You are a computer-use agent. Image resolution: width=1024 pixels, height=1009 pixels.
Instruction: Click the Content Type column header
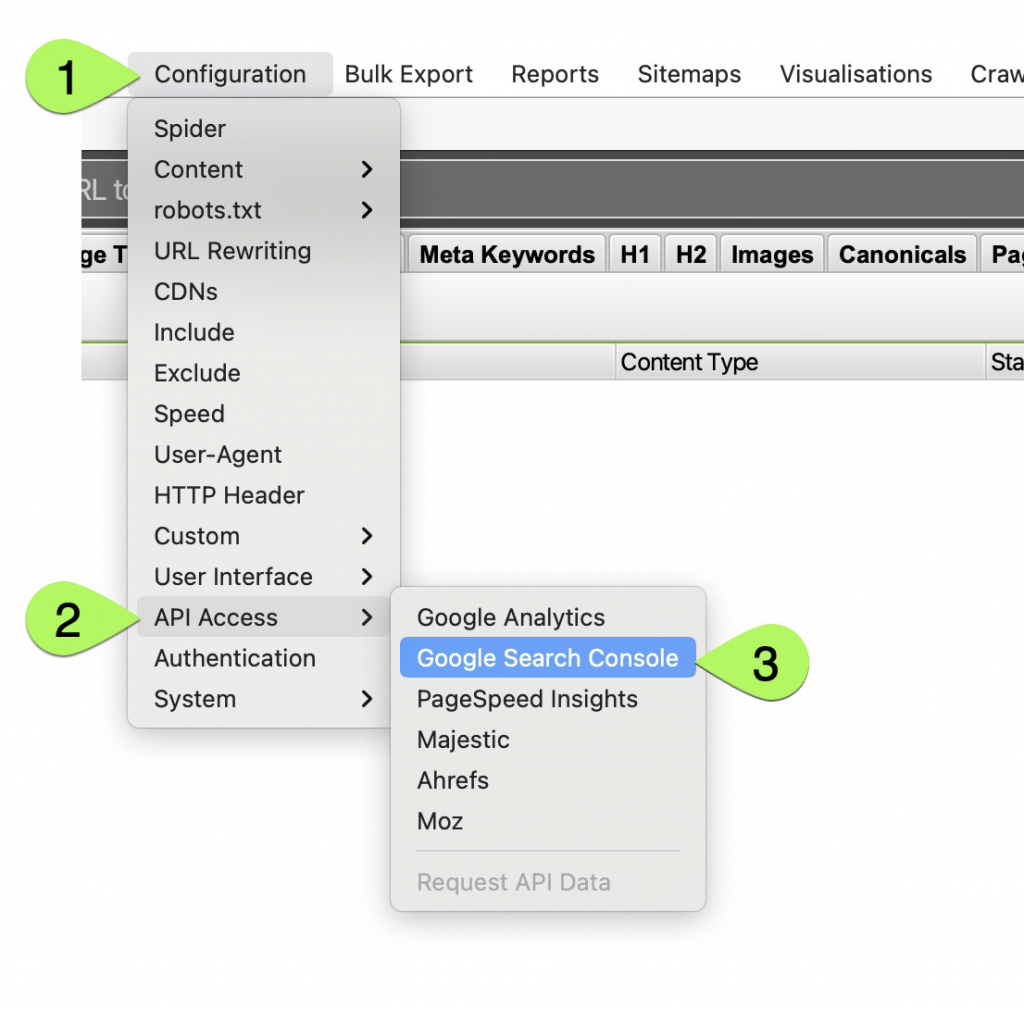[800, 362]
